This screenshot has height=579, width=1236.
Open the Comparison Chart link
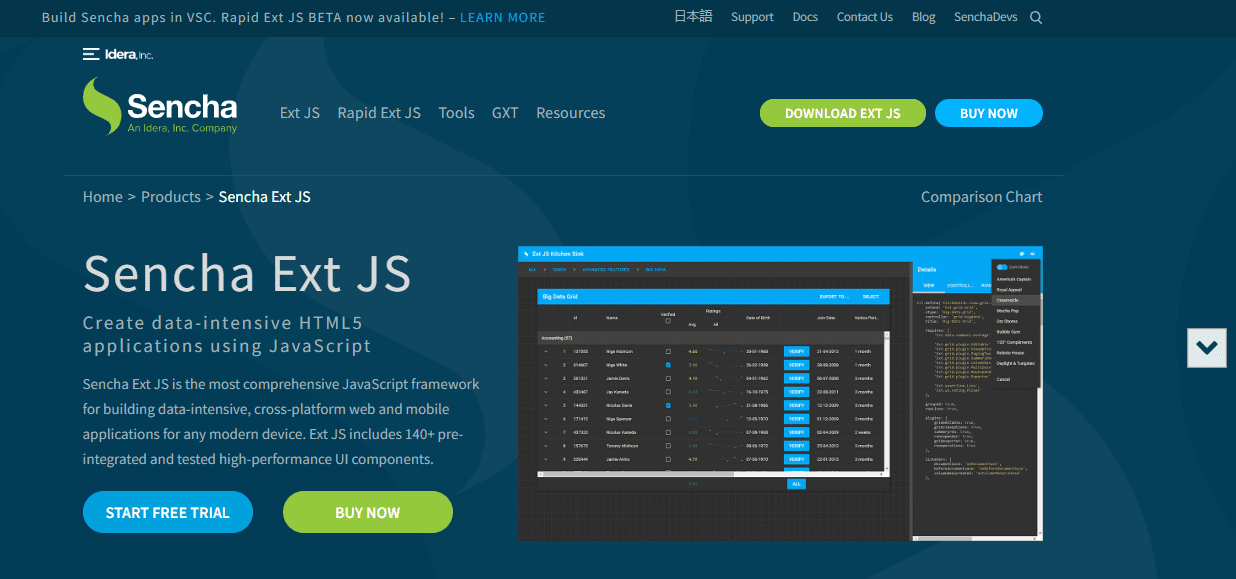click(981, 197)
